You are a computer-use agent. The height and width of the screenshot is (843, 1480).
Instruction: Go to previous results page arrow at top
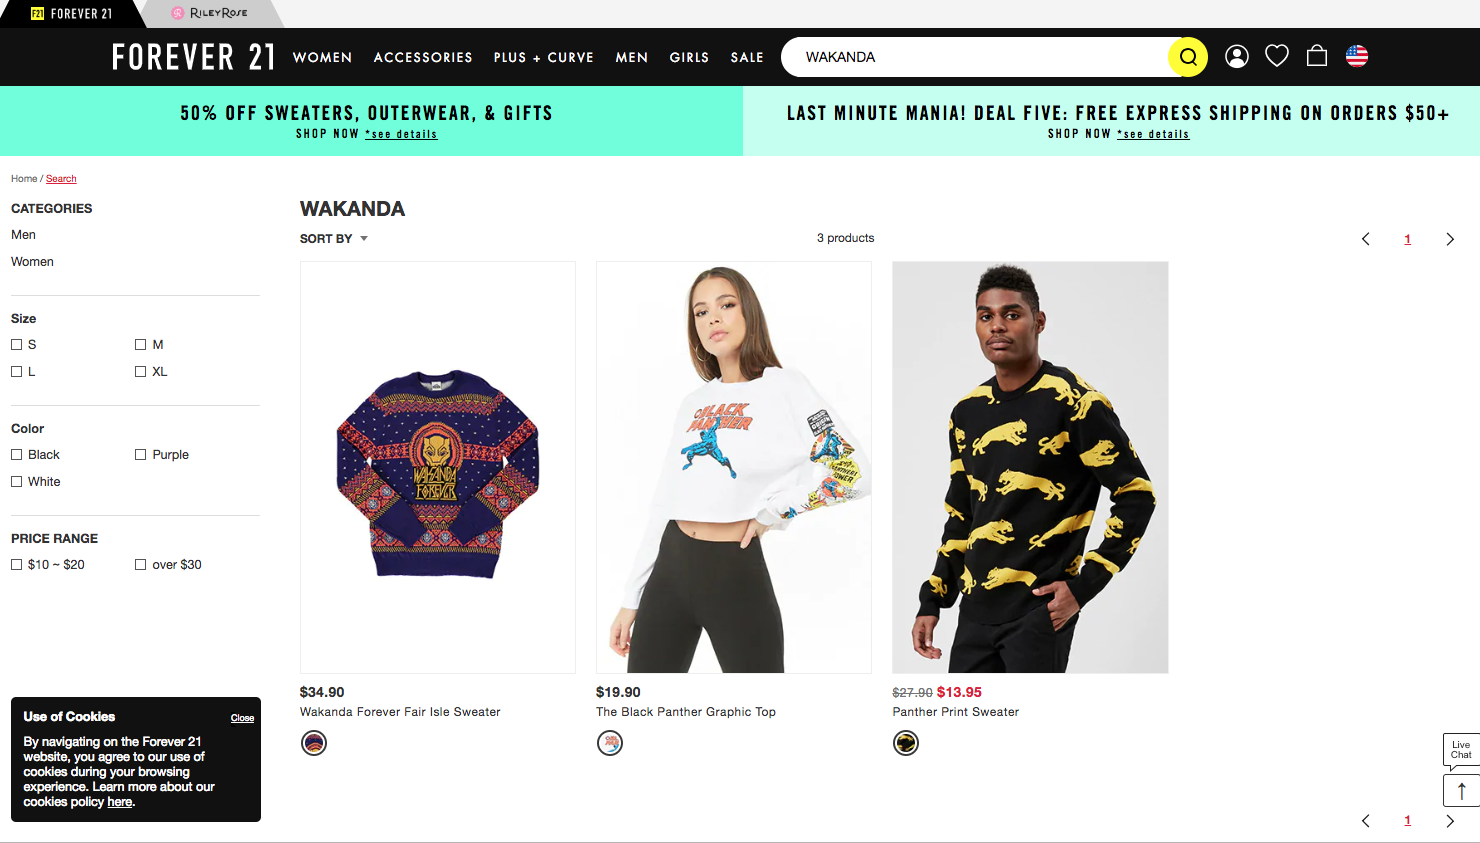point(1366,239)
